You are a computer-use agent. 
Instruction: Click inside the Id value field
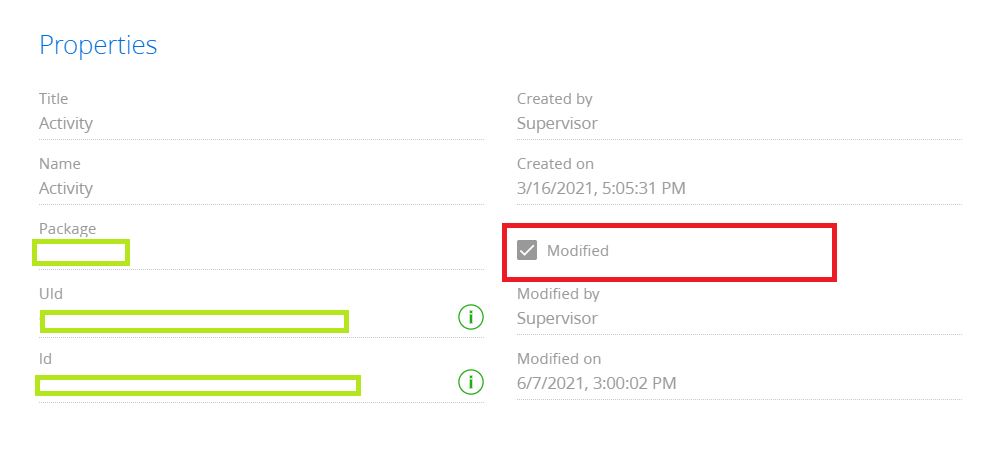[198, 385]
